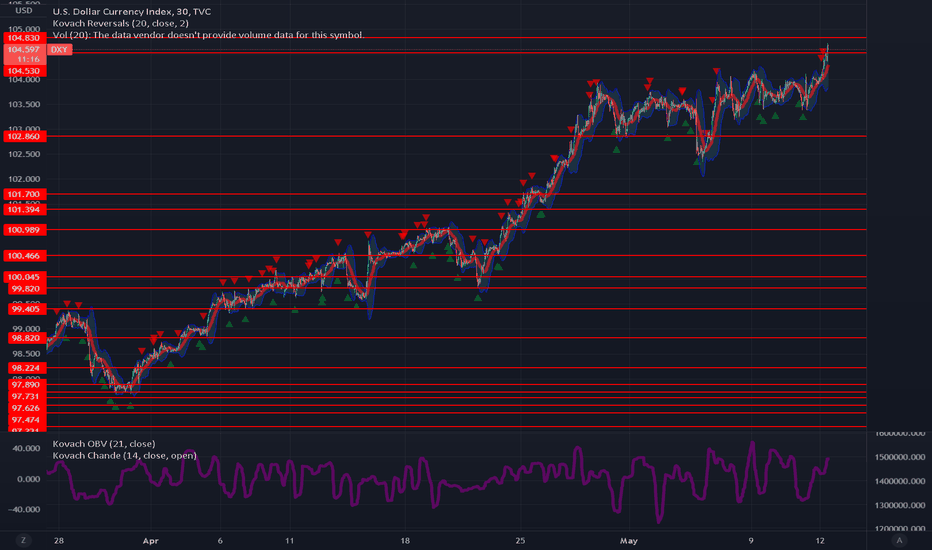The image size is (932, 550).
Task: Click the 98.500 price axis tick
Action: (x=26, y=354)
